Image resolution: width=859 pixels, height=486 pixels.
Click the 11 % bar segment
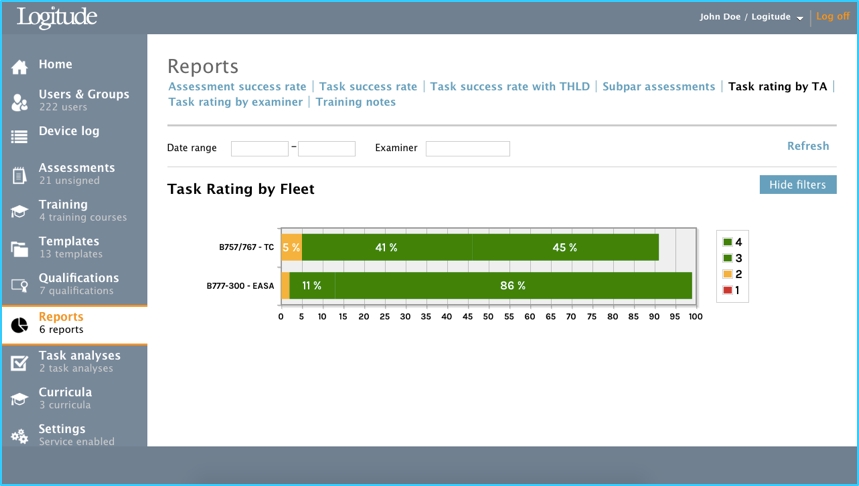pos(312,285)
